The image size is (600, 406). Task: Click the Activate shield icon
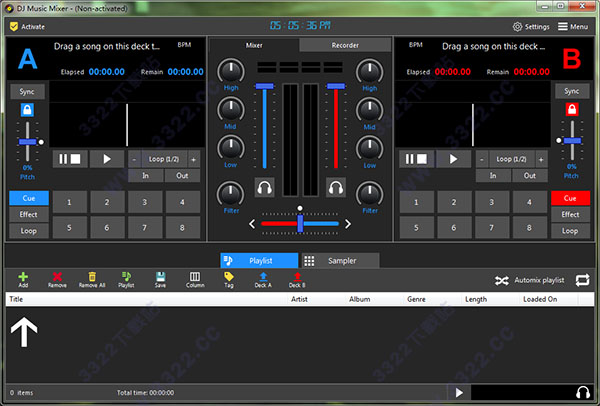tap(14, 26)
